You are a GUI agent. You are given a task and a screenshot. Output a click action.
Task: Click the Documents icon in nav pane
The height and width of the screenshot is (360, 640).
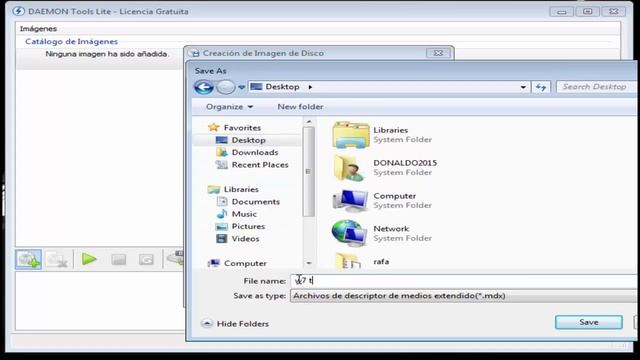tap(222, 202)
